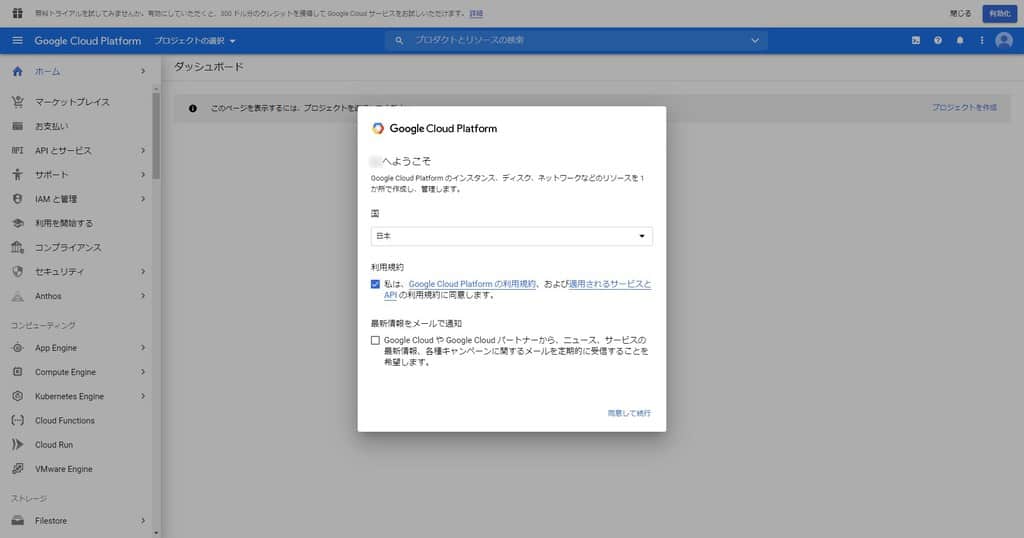Expand the プロジェクトの選択 project selector

(x=195, y=41)
